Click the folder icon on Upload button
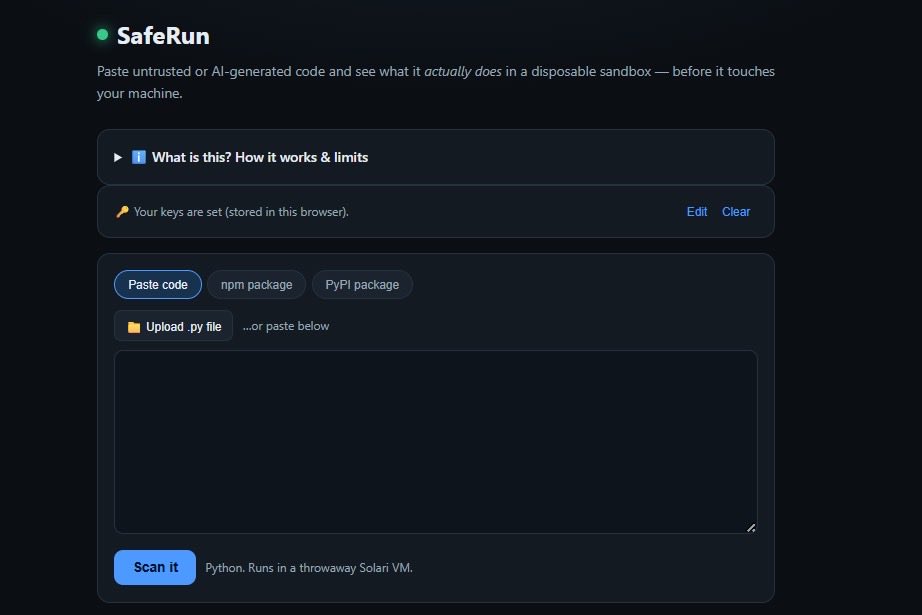This screenshot has height=615, width=922. [x=134, y=327]
